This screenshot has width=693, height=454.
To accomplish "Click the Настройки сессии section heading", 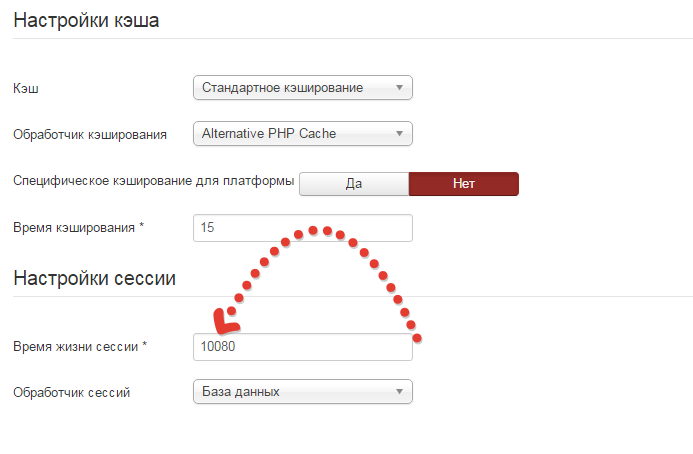I will click(x=94, y=278).
